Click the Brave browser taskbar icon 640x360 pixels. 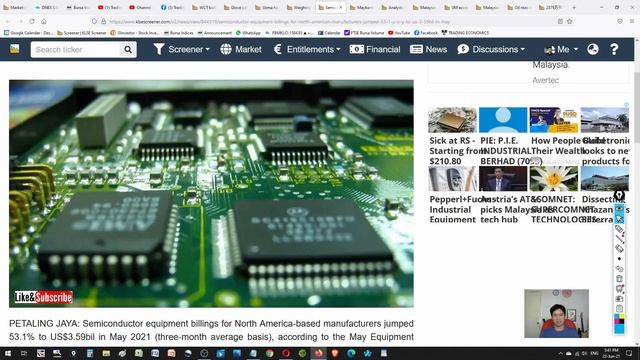coord(335,353)
